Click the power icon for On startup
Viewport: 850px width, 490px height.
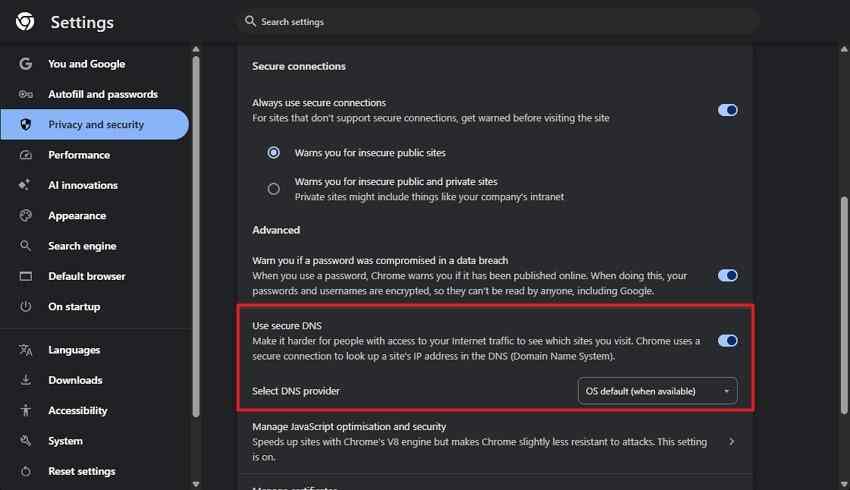coord(25,307)
